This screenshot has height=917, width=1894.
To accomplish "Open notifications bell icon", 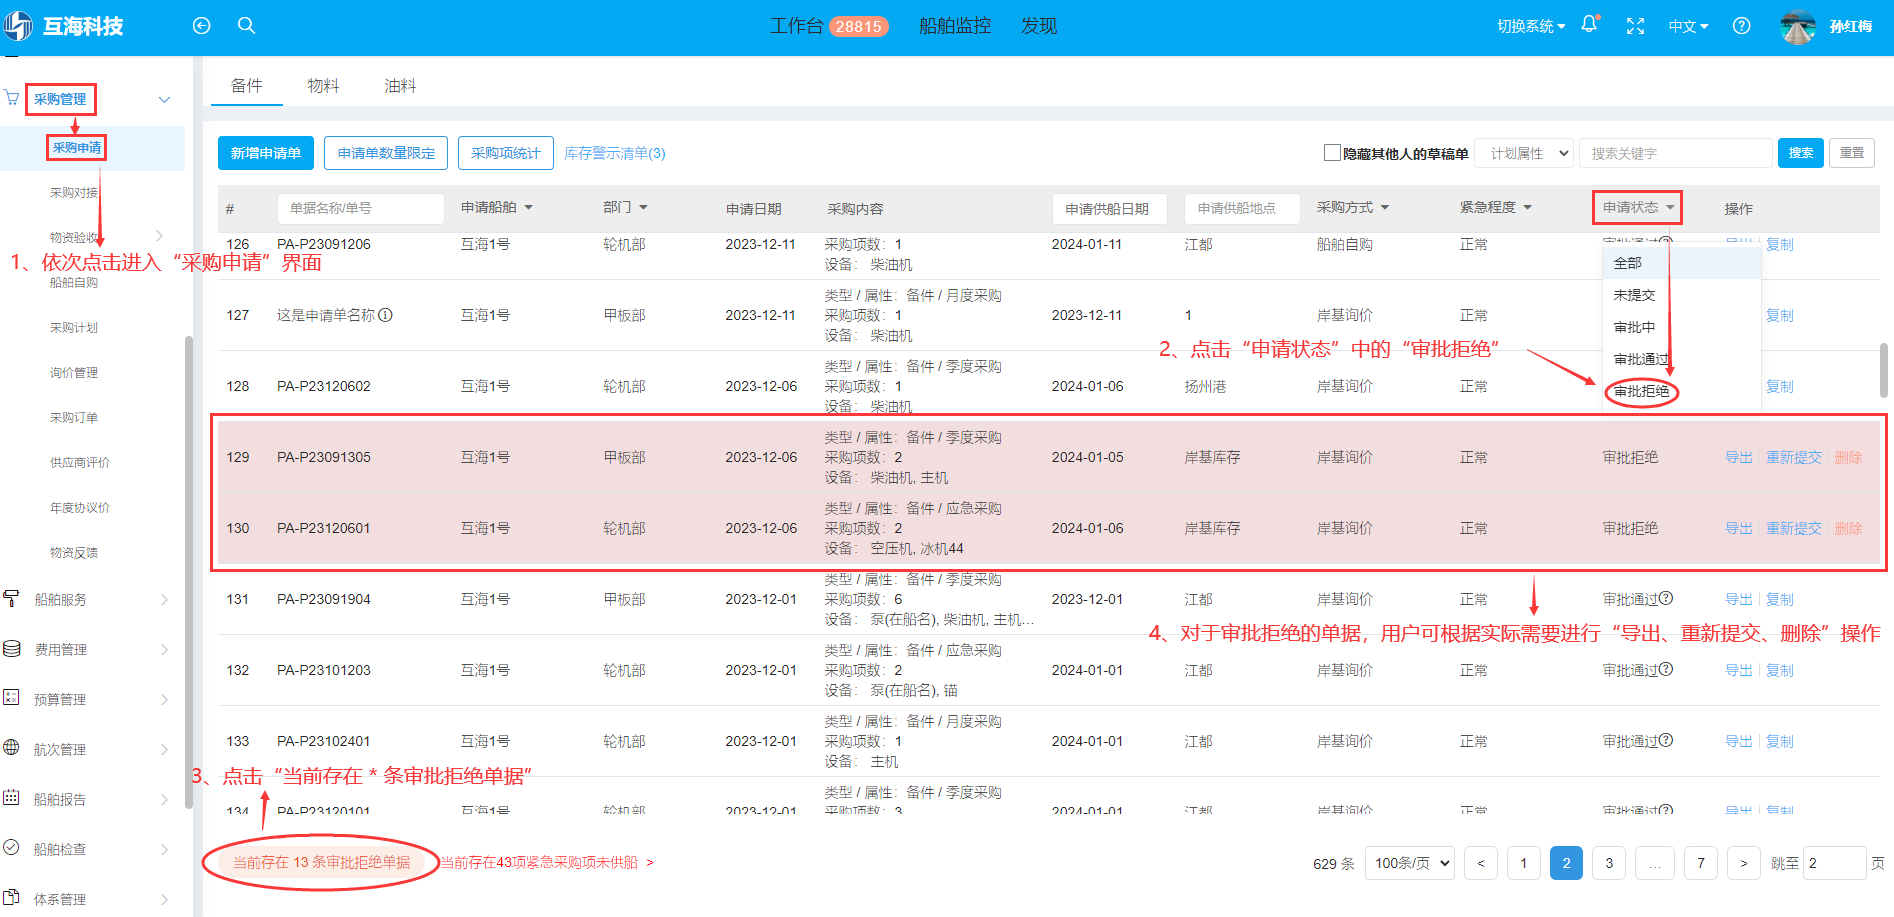I will tap(1589, 25).
